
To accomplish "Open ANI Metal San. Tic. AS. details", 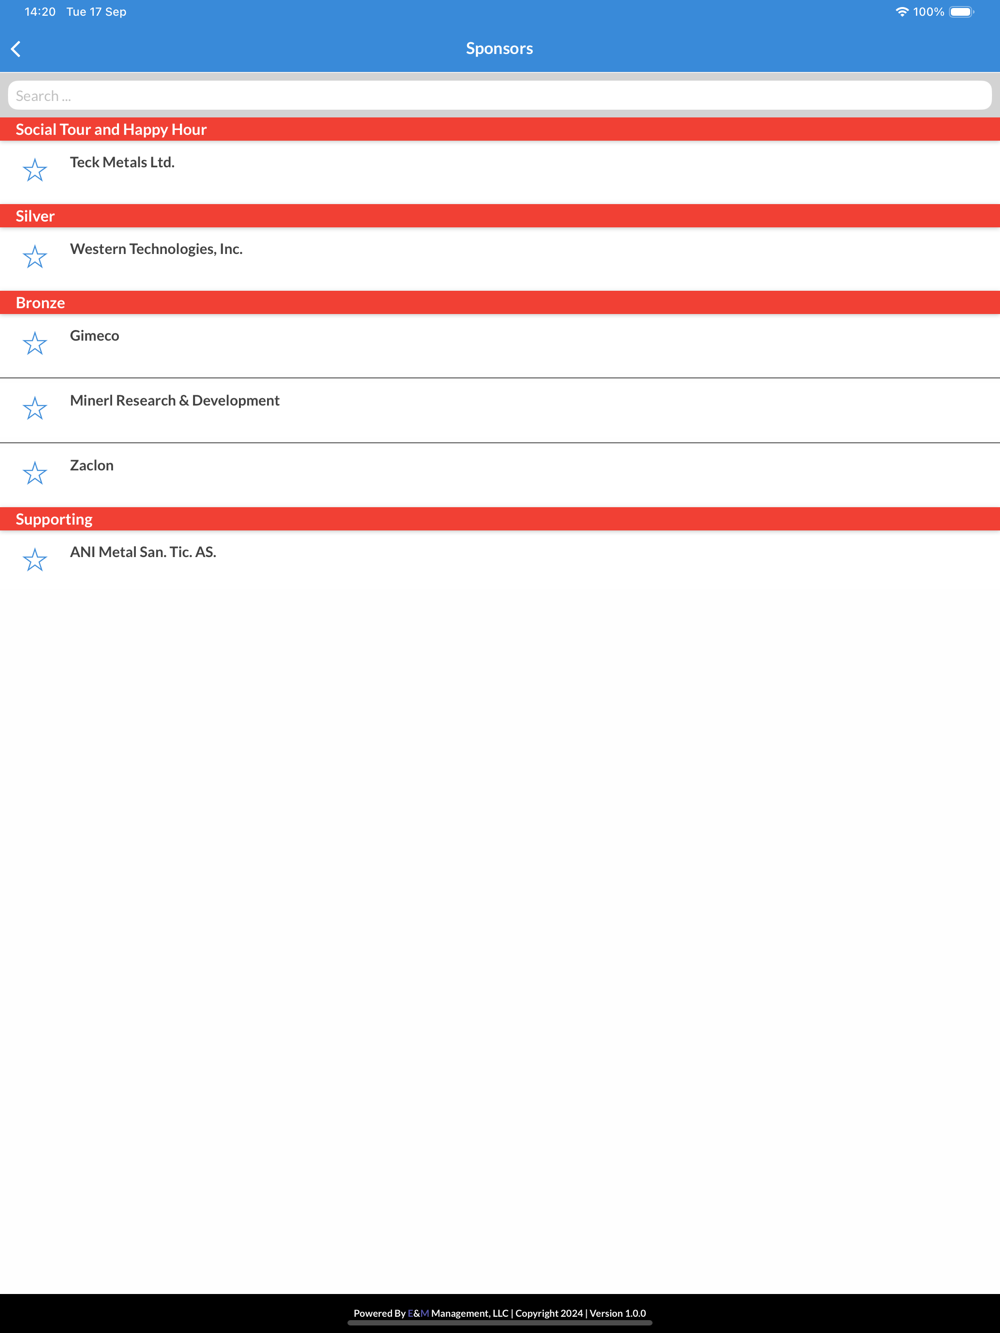I will pyautogui.click(x=500, y=562).
